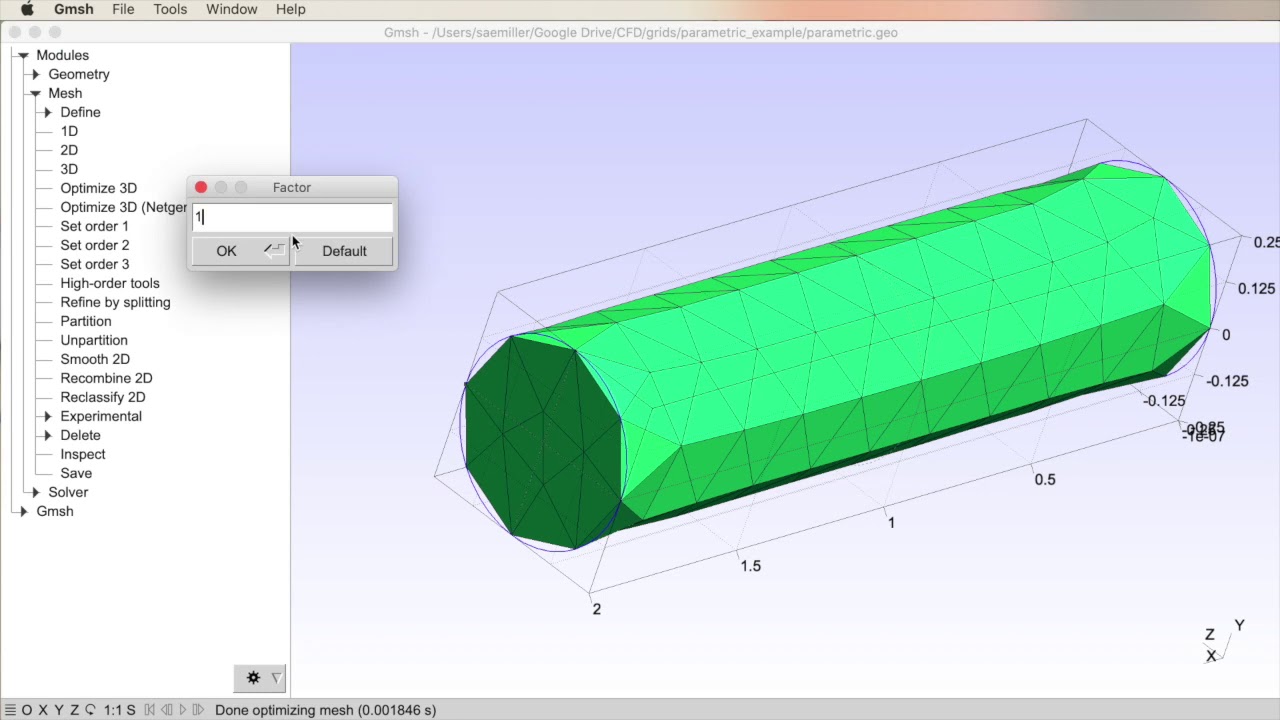The image size is (1280, 720).
Task: Select Set order 3
Action: pyautogui.click(x=94, y=264)
